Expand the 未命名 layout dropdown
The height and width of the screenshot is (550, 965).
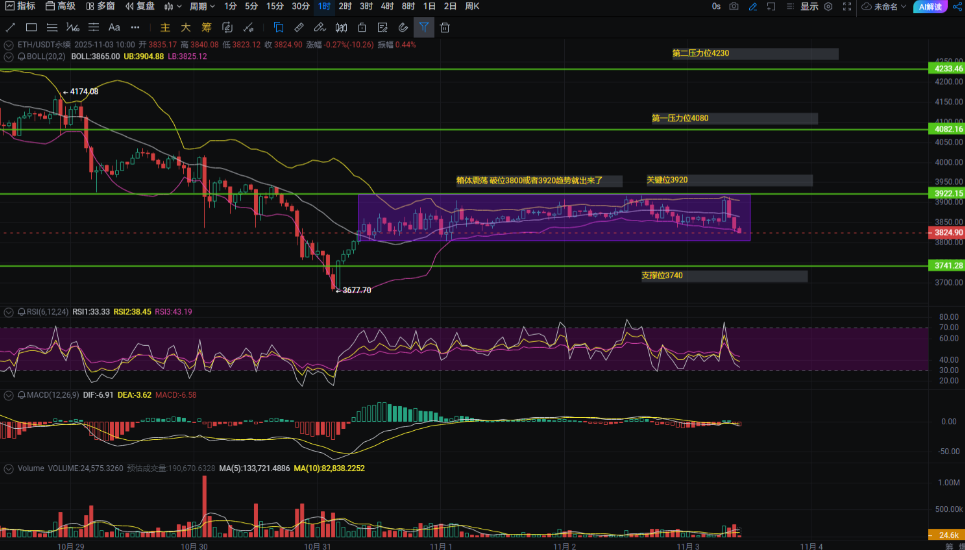(883, 6)
